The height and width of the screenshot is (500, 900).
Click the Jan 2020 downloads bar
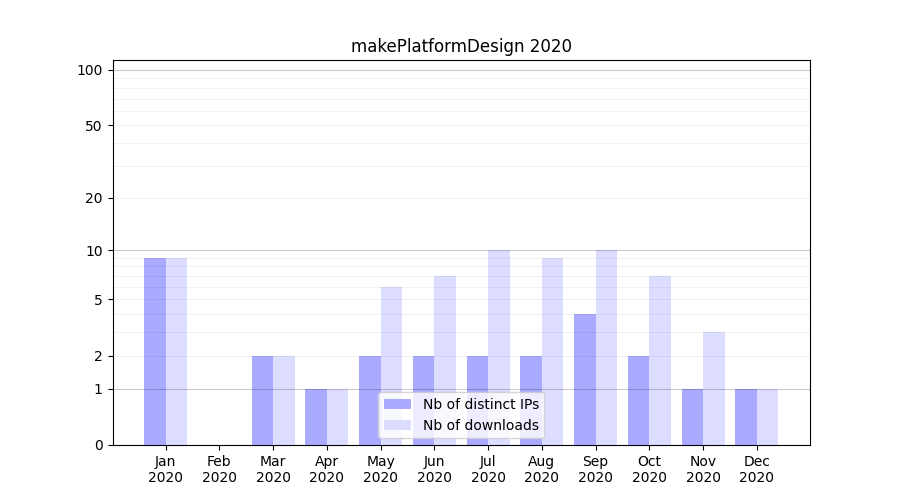click(x=176, y=351)
